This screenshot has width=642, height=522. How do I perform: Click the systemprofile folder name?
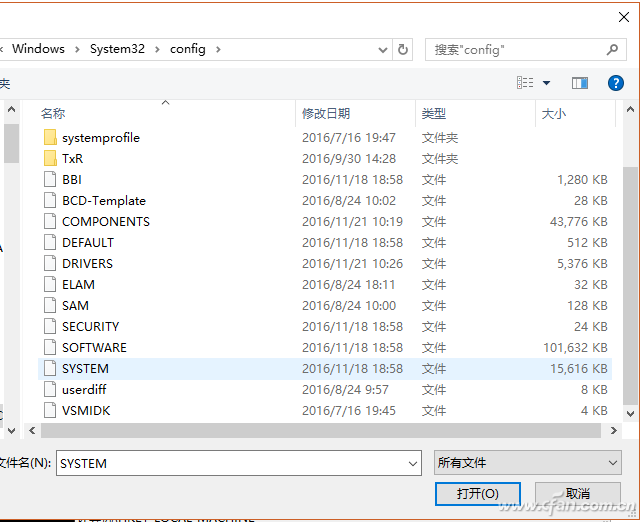101,138
